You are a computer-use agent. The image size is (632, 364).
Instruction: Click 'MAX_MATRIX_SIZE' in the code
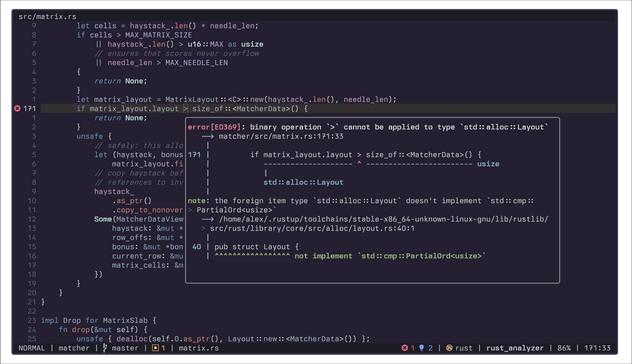coord(158,35)
